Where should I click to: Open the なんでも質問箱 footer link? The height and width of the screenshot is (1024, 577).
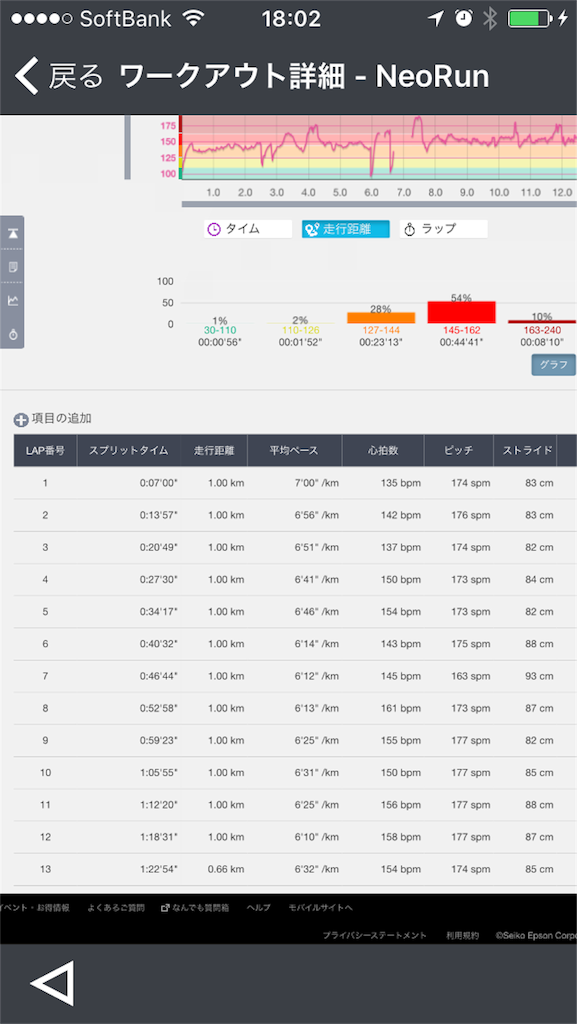pyautogui.click(x=195, y=908)
